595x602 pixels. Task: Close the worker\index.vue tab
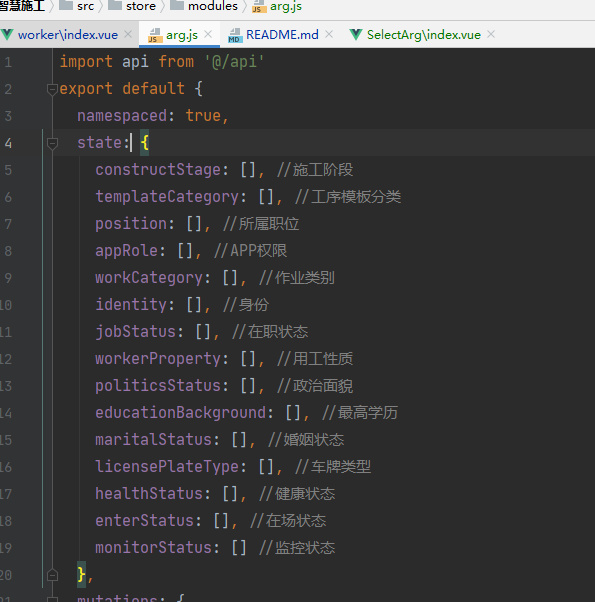pyautogui.click(x=128, y=35)
